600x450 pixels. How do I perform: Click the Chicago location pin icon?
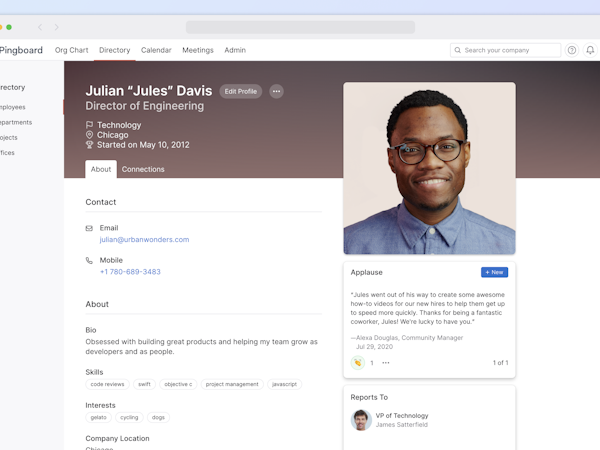tap(89, 135)
